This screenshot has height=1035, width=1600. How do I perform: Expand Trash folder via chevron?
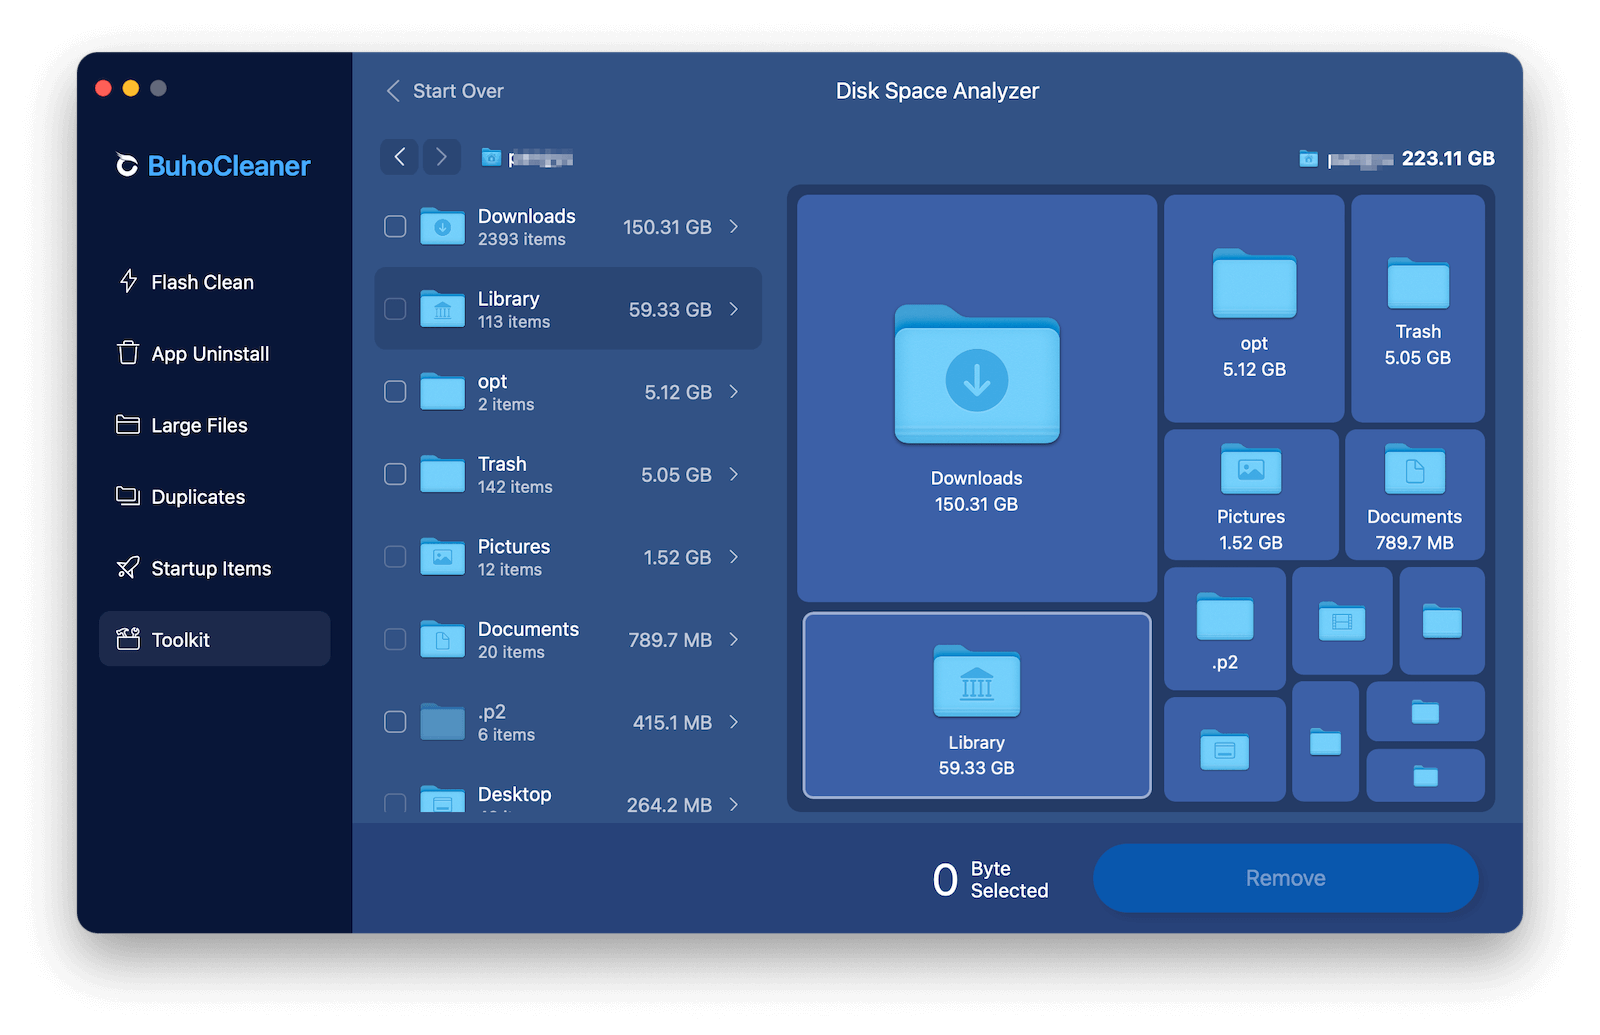[734, 474]
